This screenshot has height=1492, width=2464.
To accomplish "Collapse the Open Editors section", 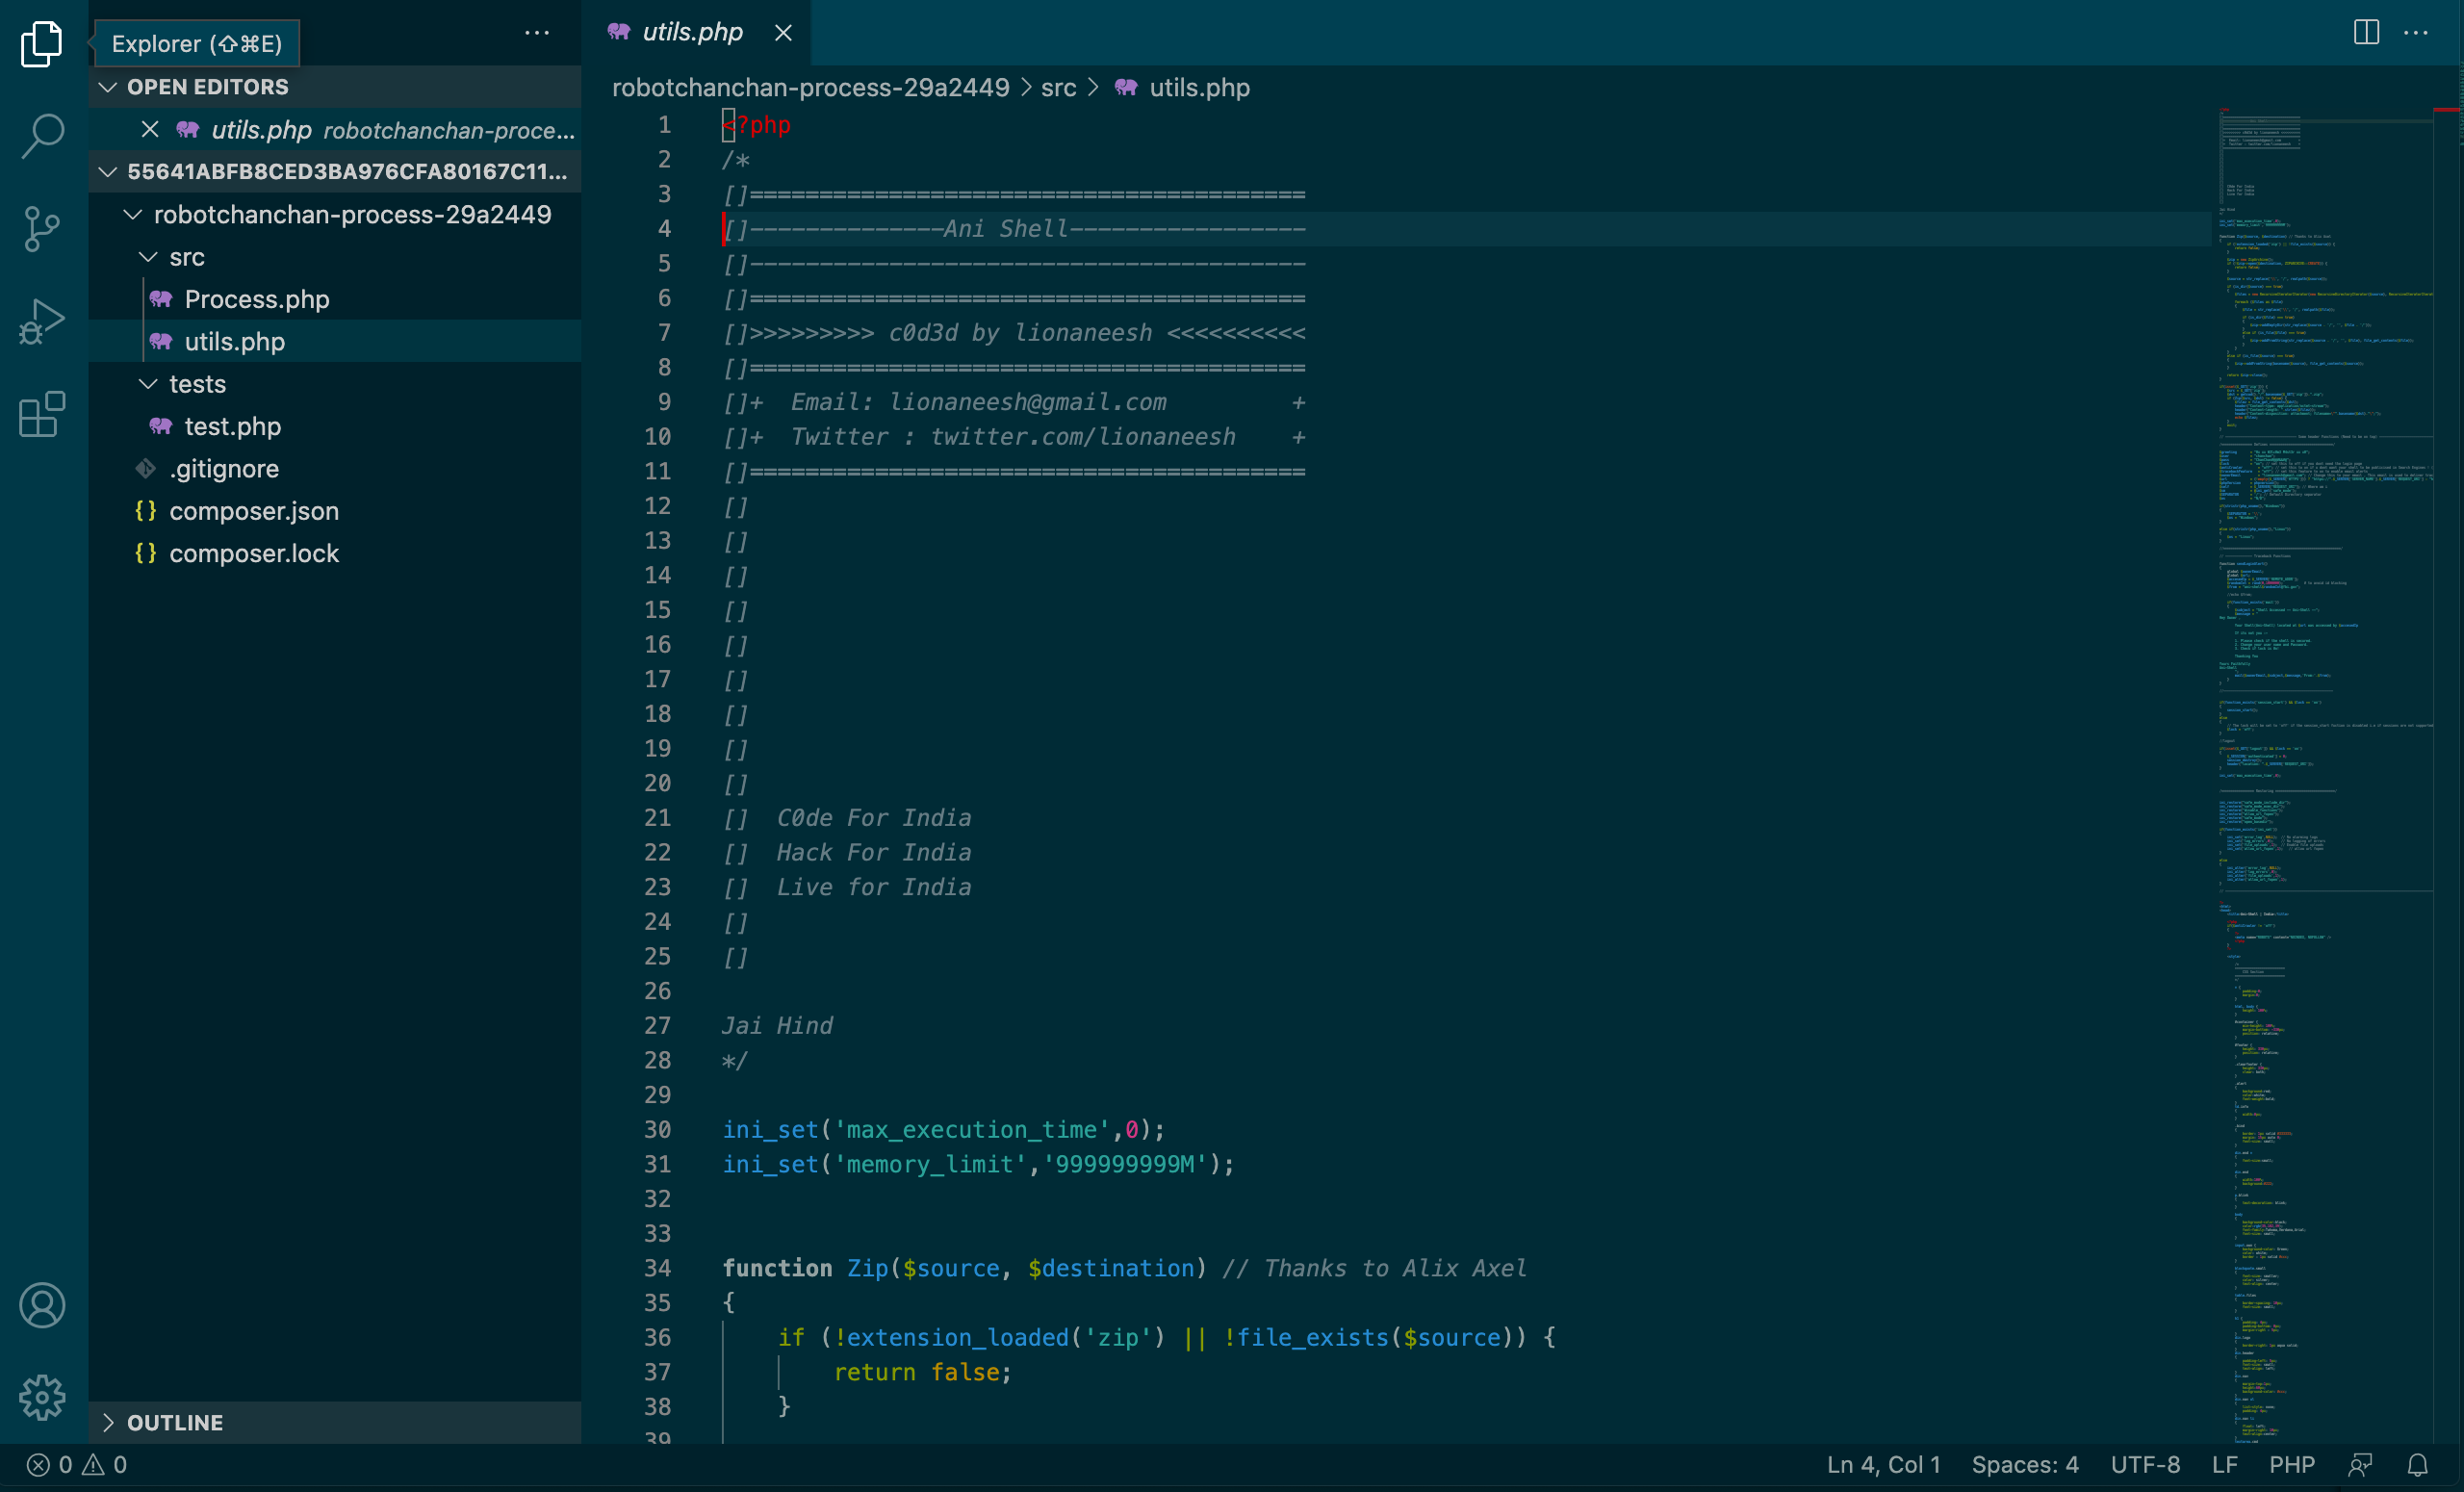I will coord(108,87).
